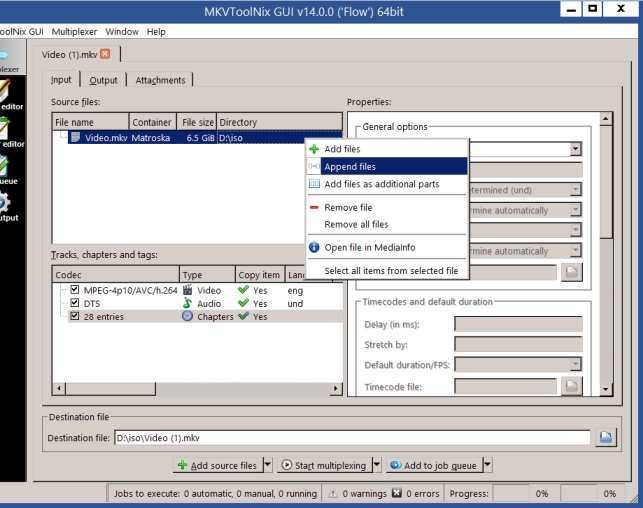Click the green check in the Chapters row
The height and width of the screenshot is (508, 643).
click(243, 316)
